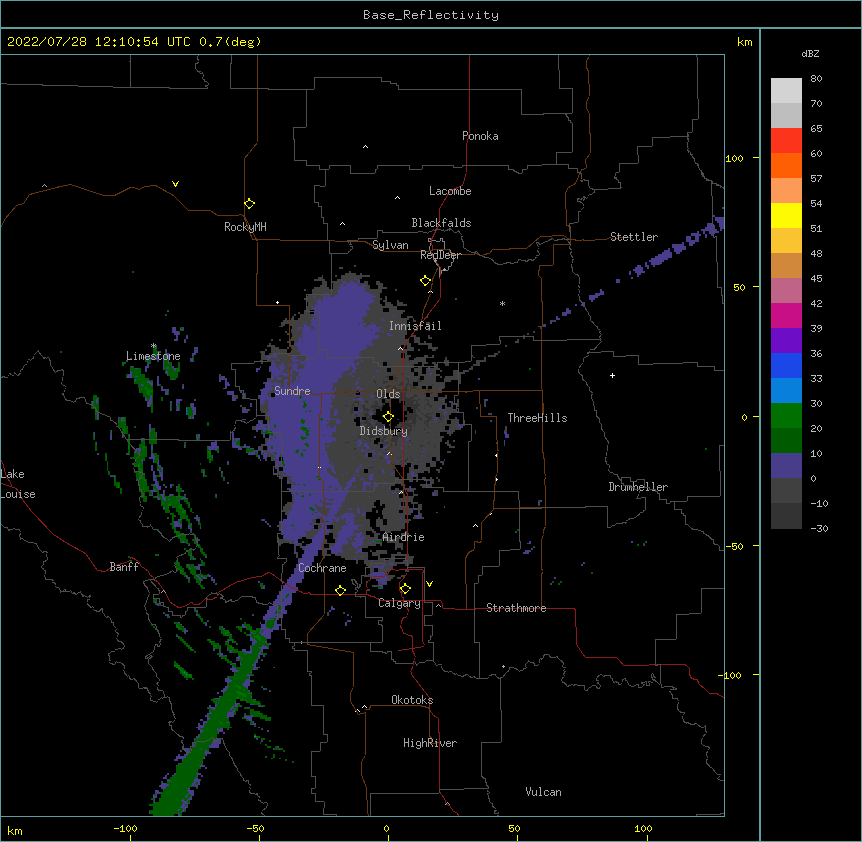Click the Calgary city label
This screenshot has width=862, height=842.
(400, 603)
